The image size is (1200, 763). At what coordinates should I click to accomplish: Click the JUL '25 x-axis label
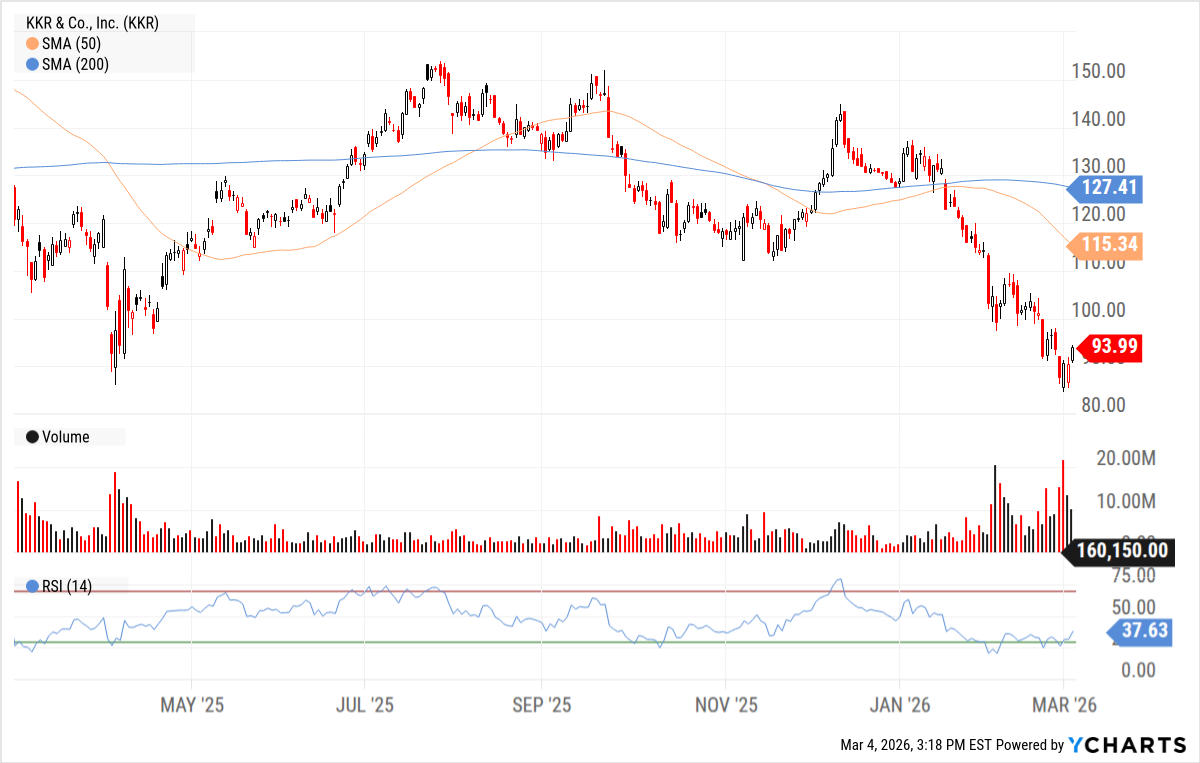coord(366,705)
